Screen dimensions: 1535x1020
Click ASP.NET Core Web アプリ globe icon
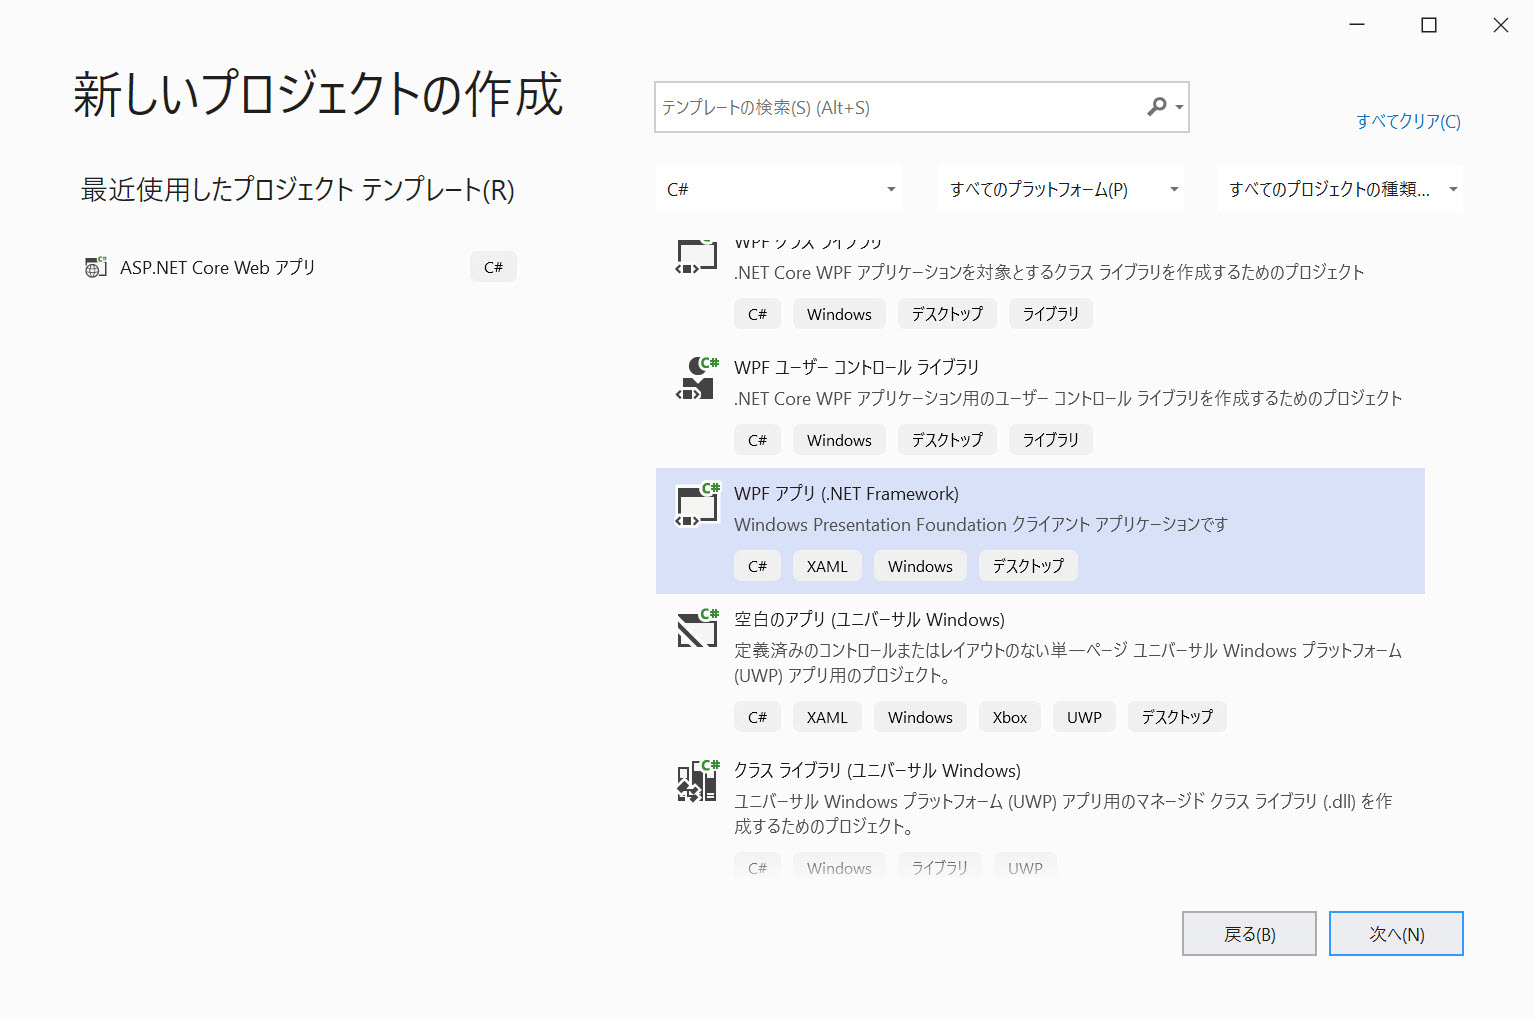96,267
